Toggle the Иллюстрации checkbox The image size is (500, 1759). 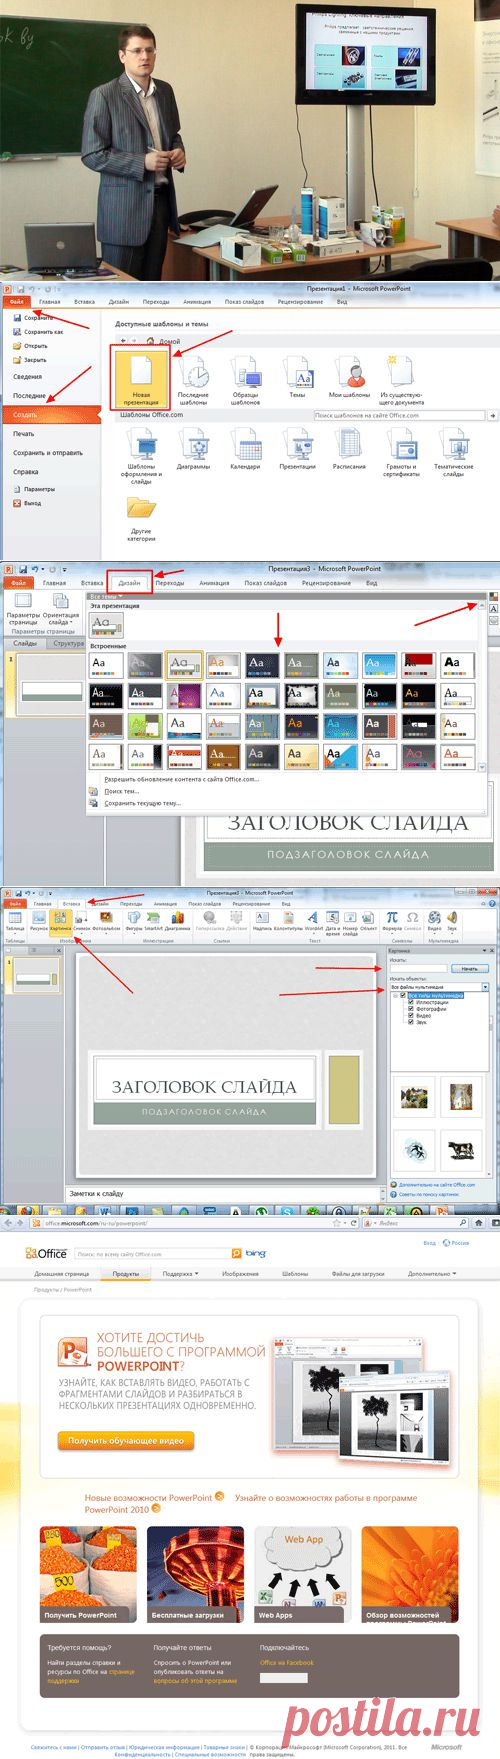pyautogui.click(x=411, y=1002)
